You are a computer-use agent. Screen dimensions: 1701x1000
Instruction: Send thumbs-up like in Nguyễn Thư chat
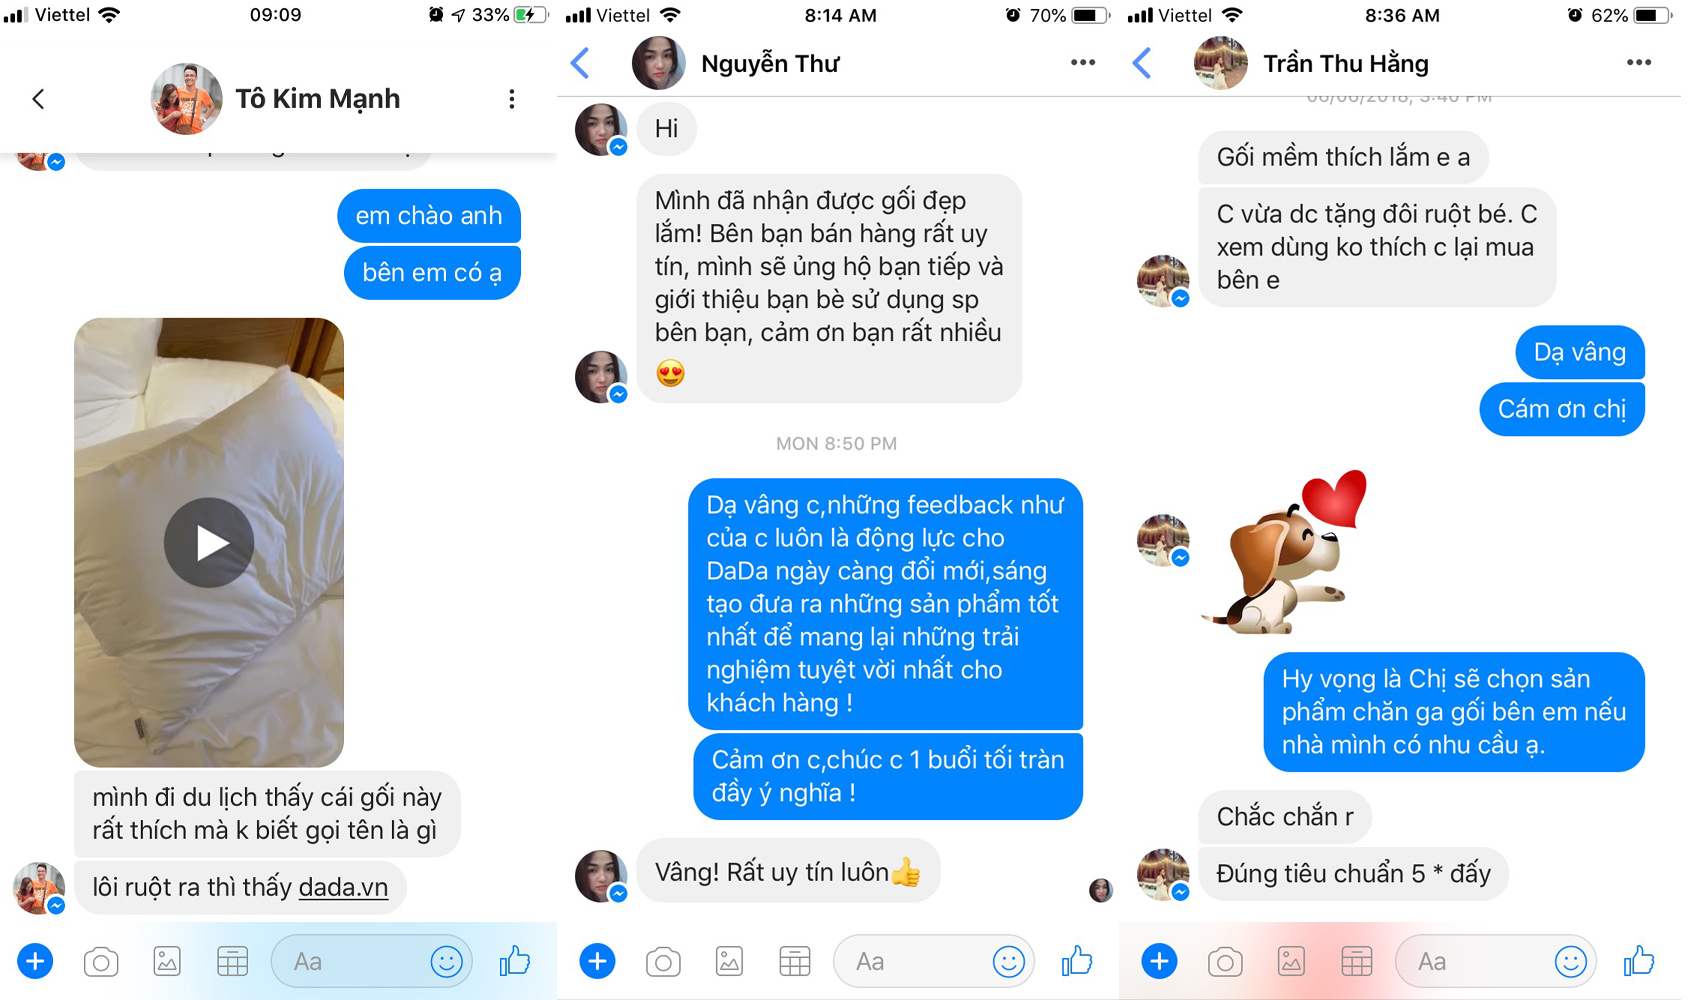[1077, 961]
